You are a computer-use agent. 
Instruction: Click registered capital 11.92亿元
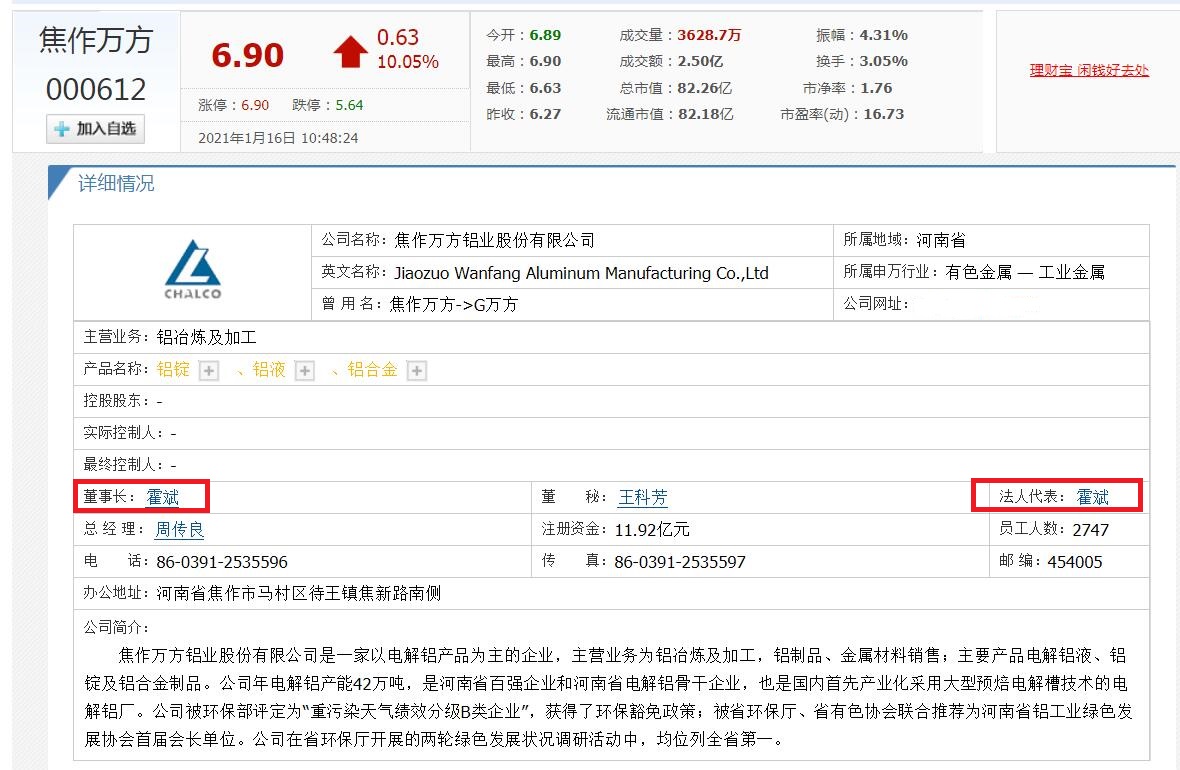652,530
